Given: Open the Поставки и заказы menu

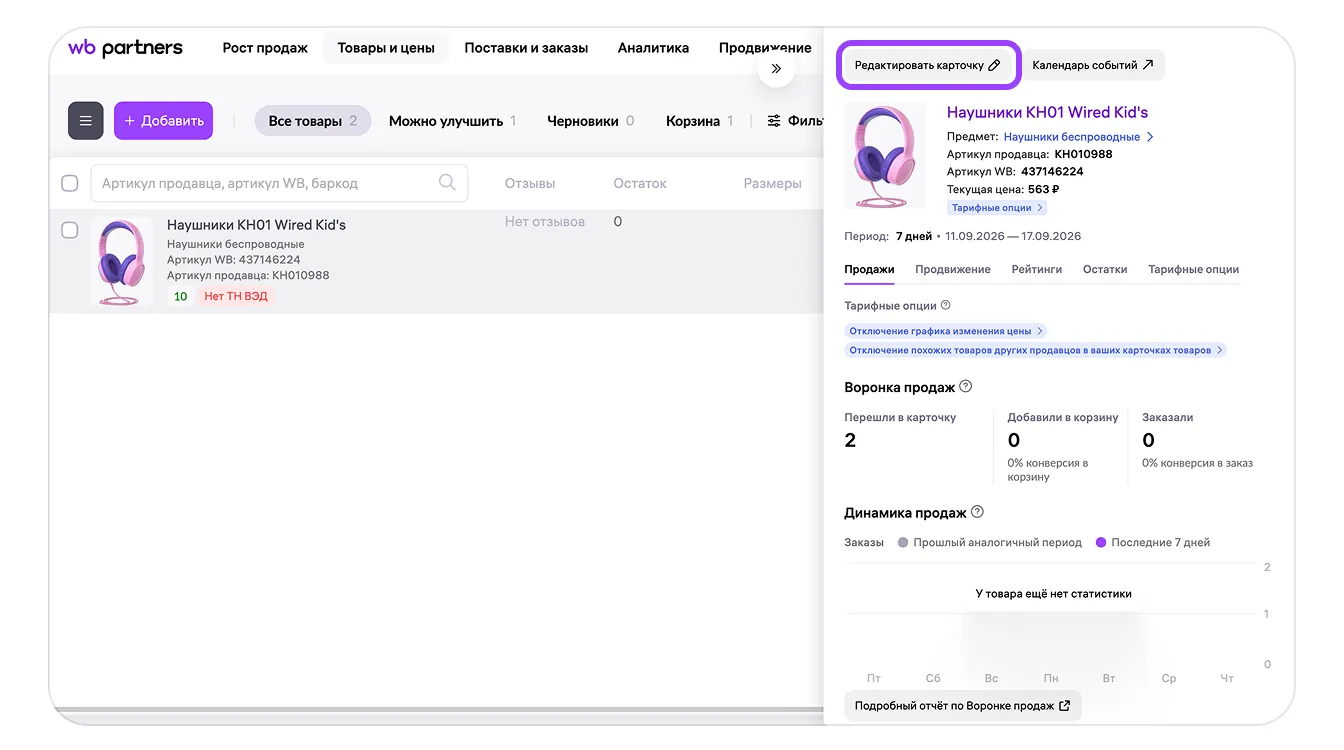Looking at the screenshot, I should (x=526, y=48).
